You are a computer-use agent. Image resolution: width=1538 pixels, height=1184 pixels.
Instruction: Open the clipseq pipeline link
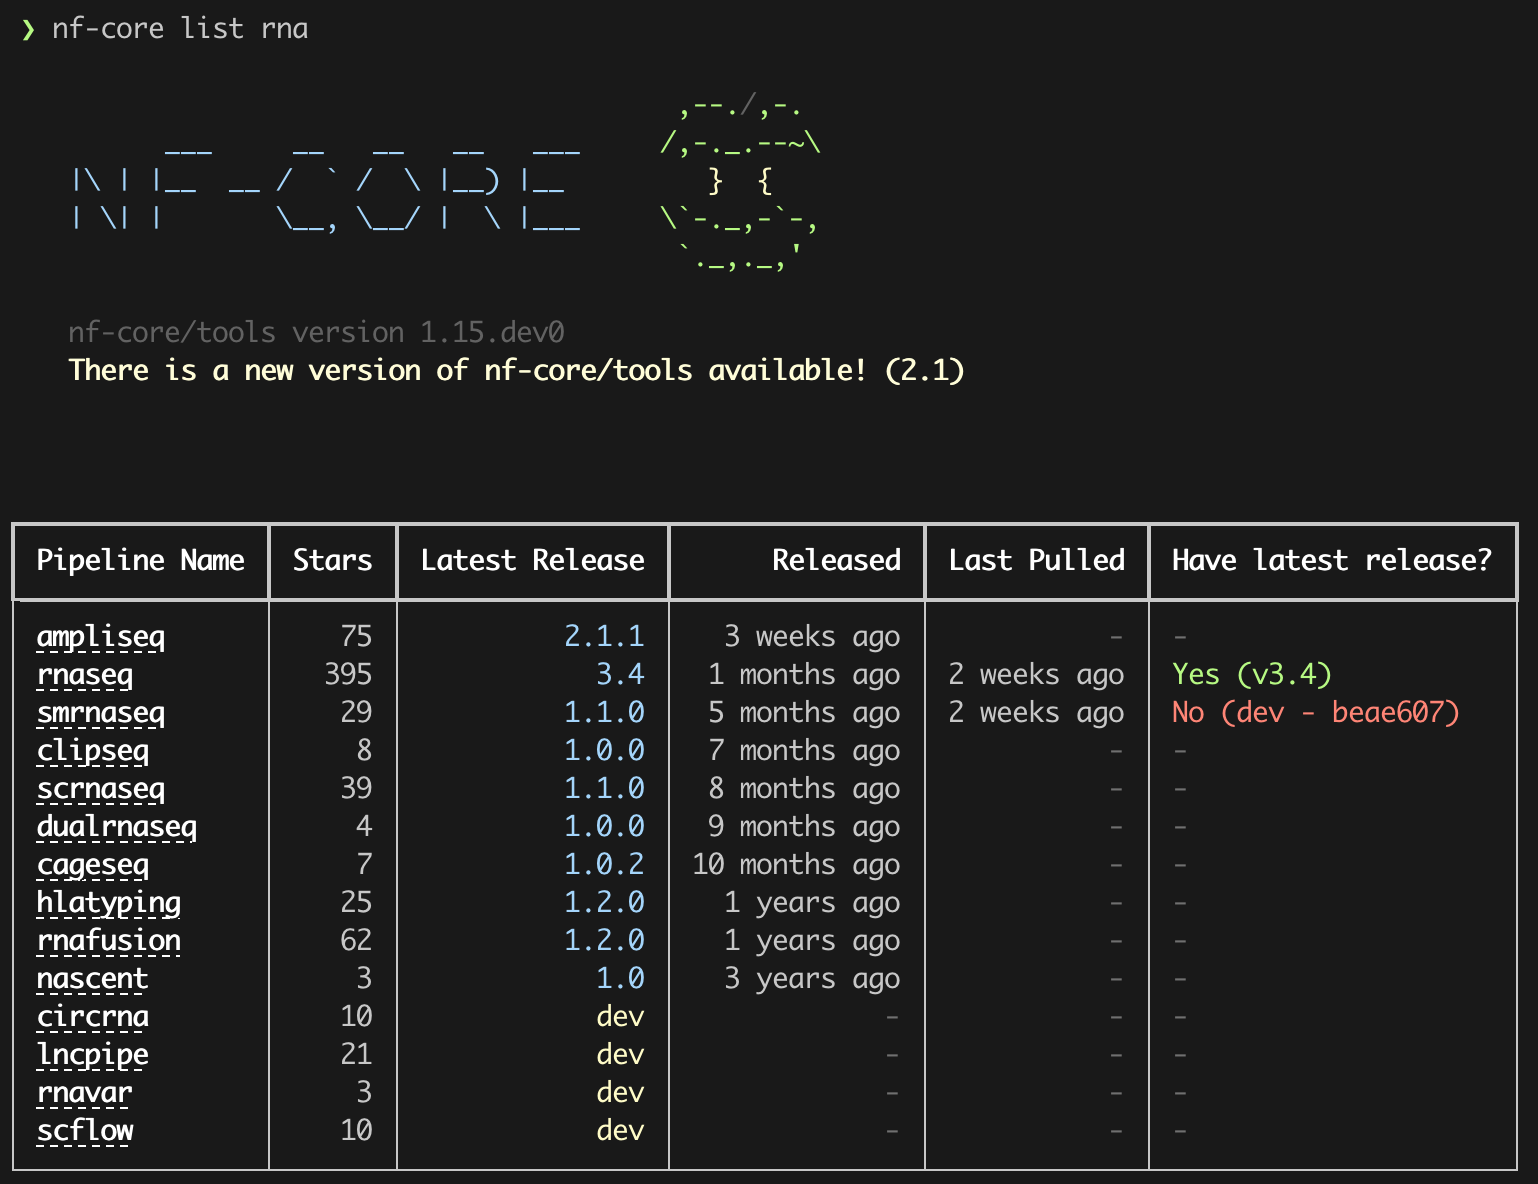pos(92,750)
